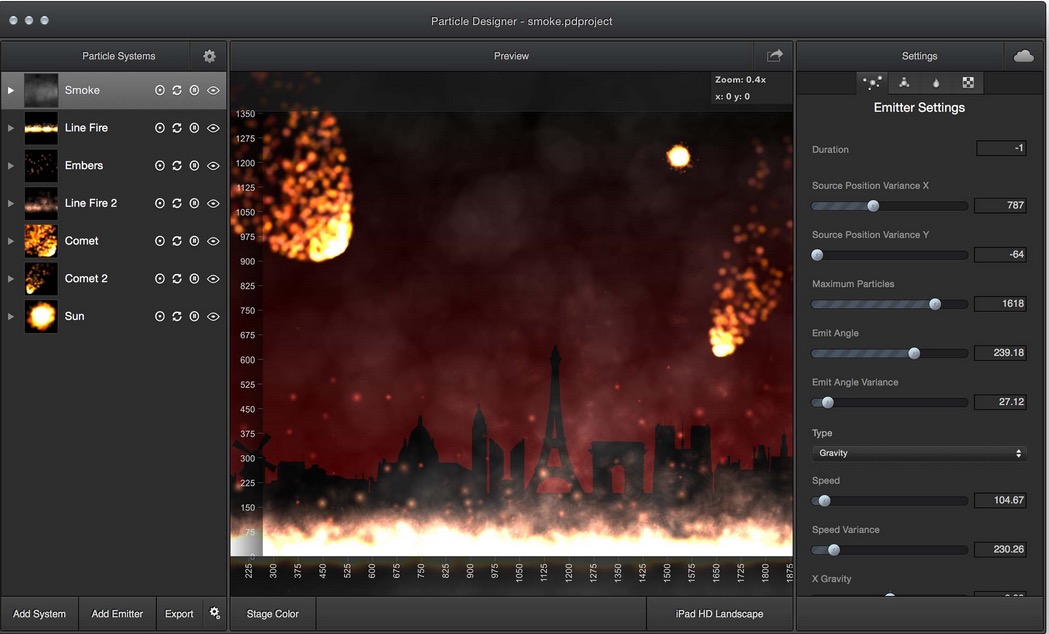The height and width of the screenshot is (634, 1049).
Task: Restart the Sun system
Action: click(177, 316)
